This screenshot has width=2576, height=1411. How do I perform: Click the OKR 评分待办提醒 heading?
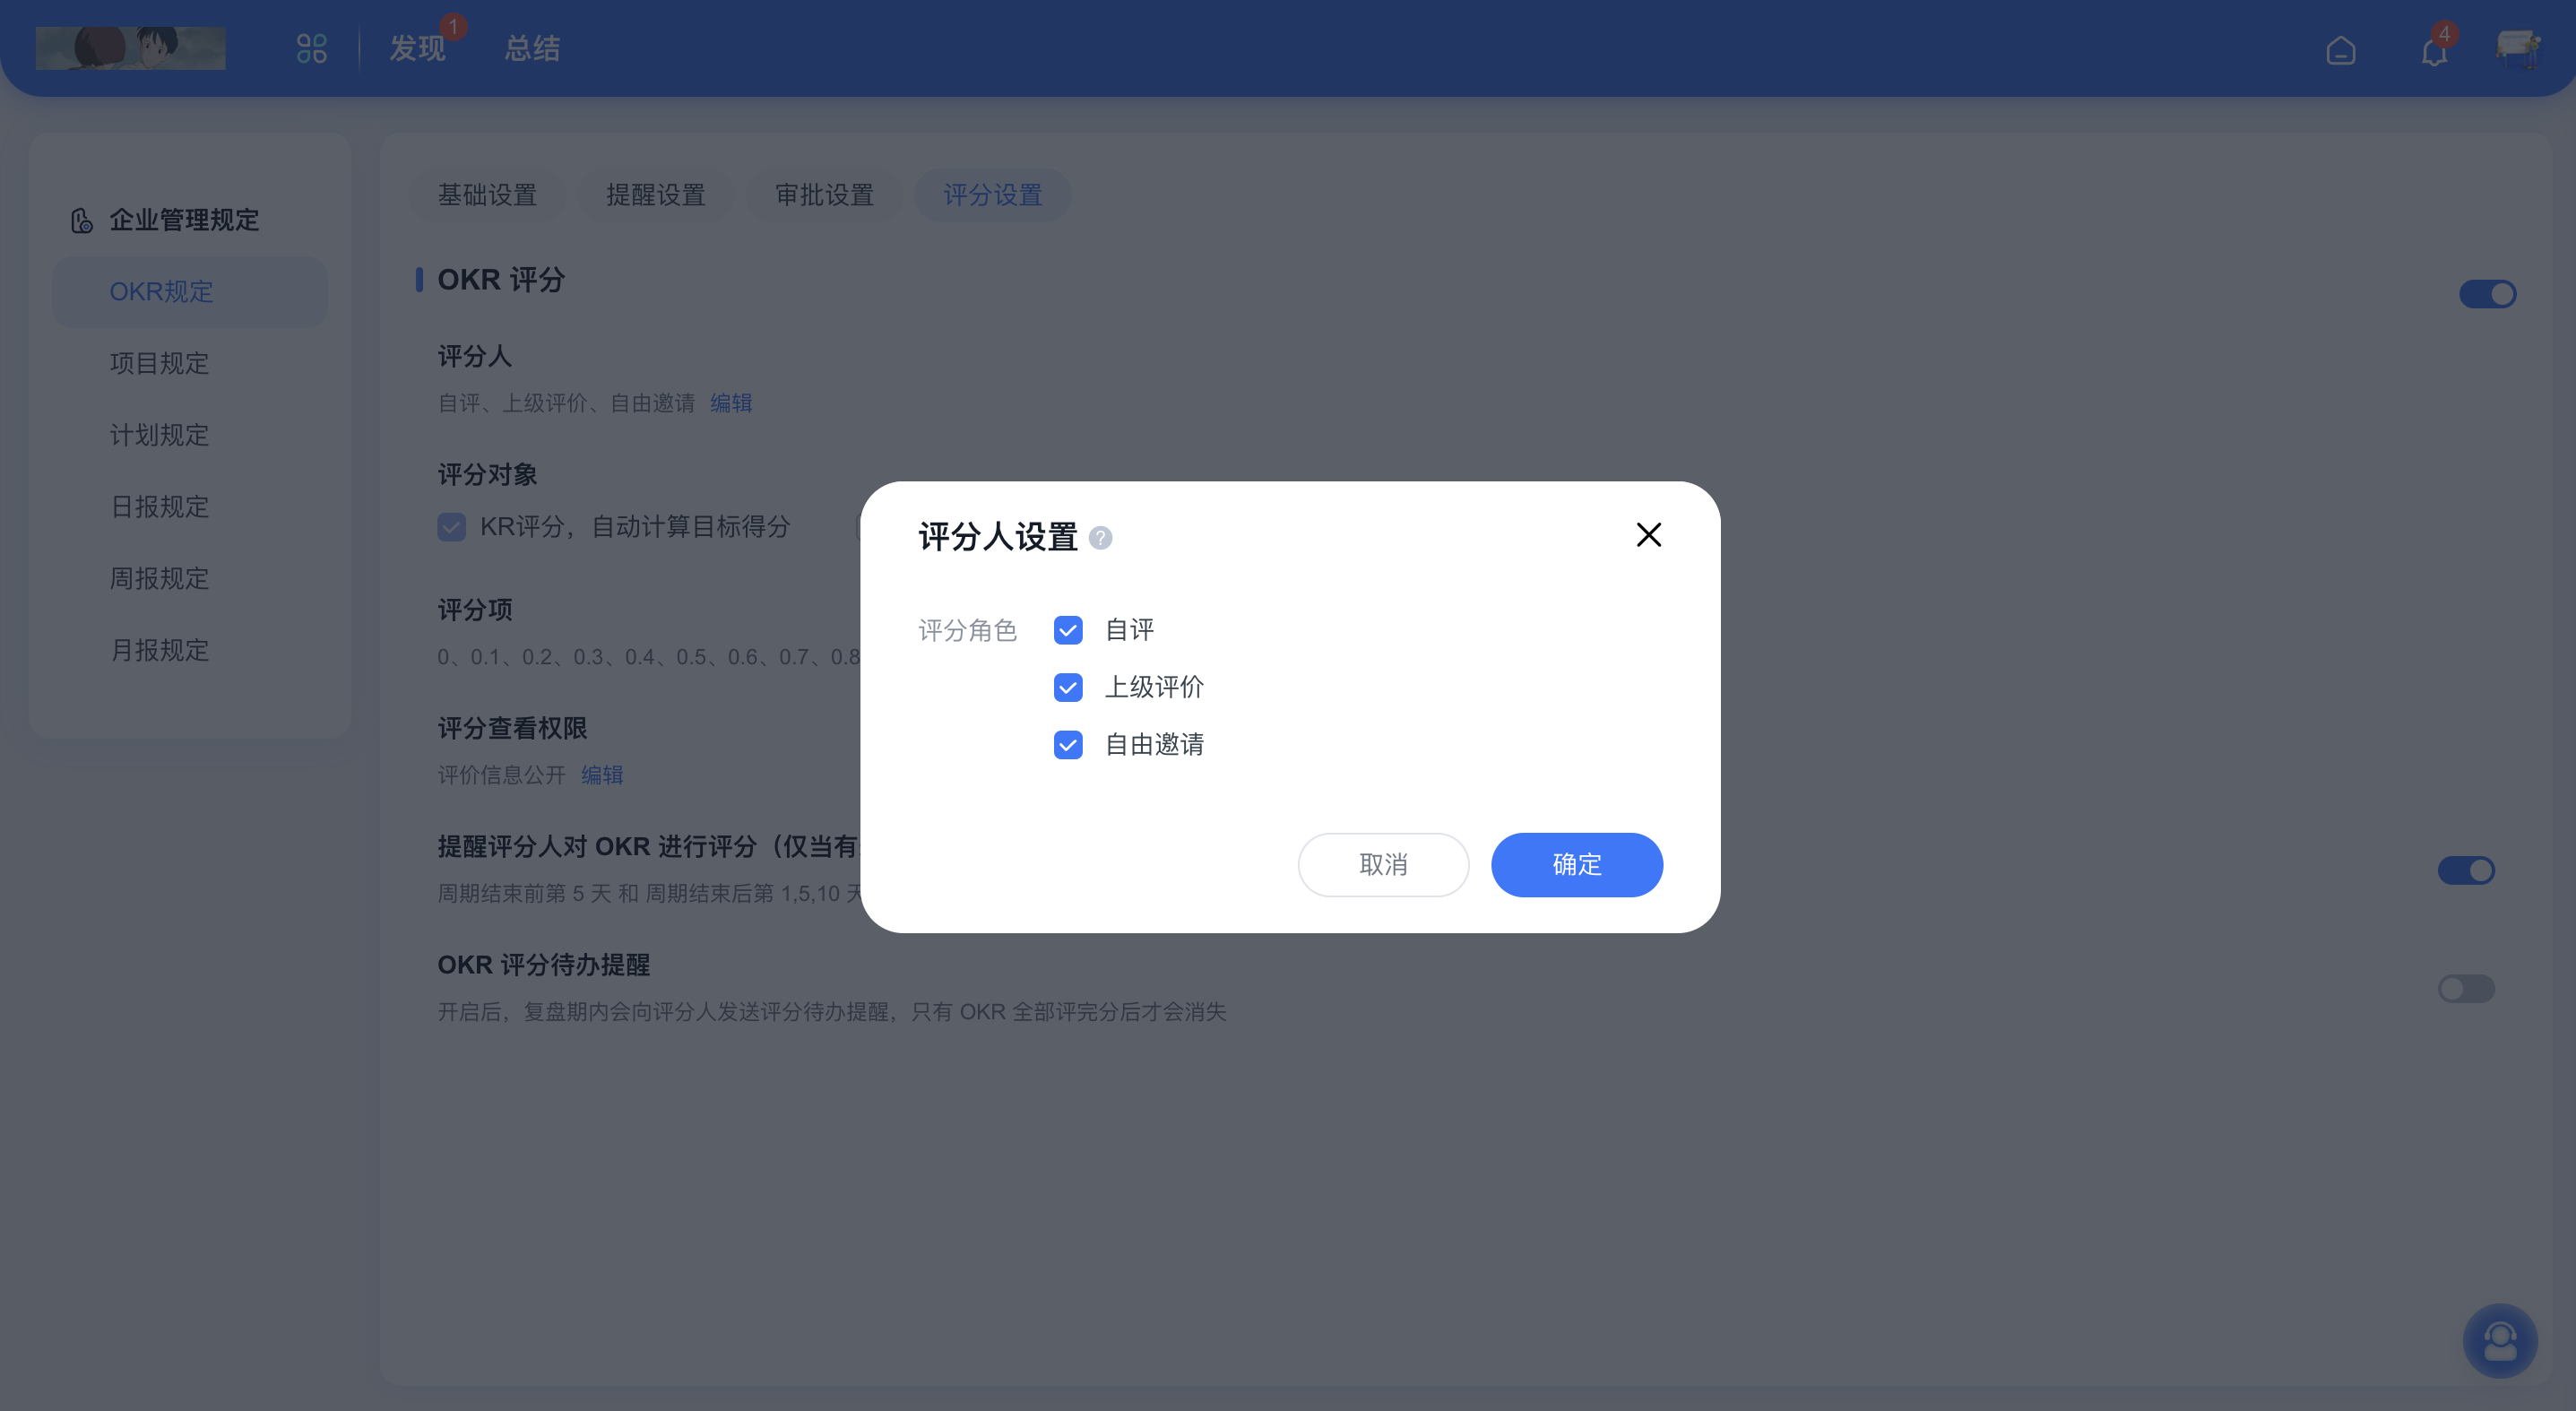pos(544,966)
